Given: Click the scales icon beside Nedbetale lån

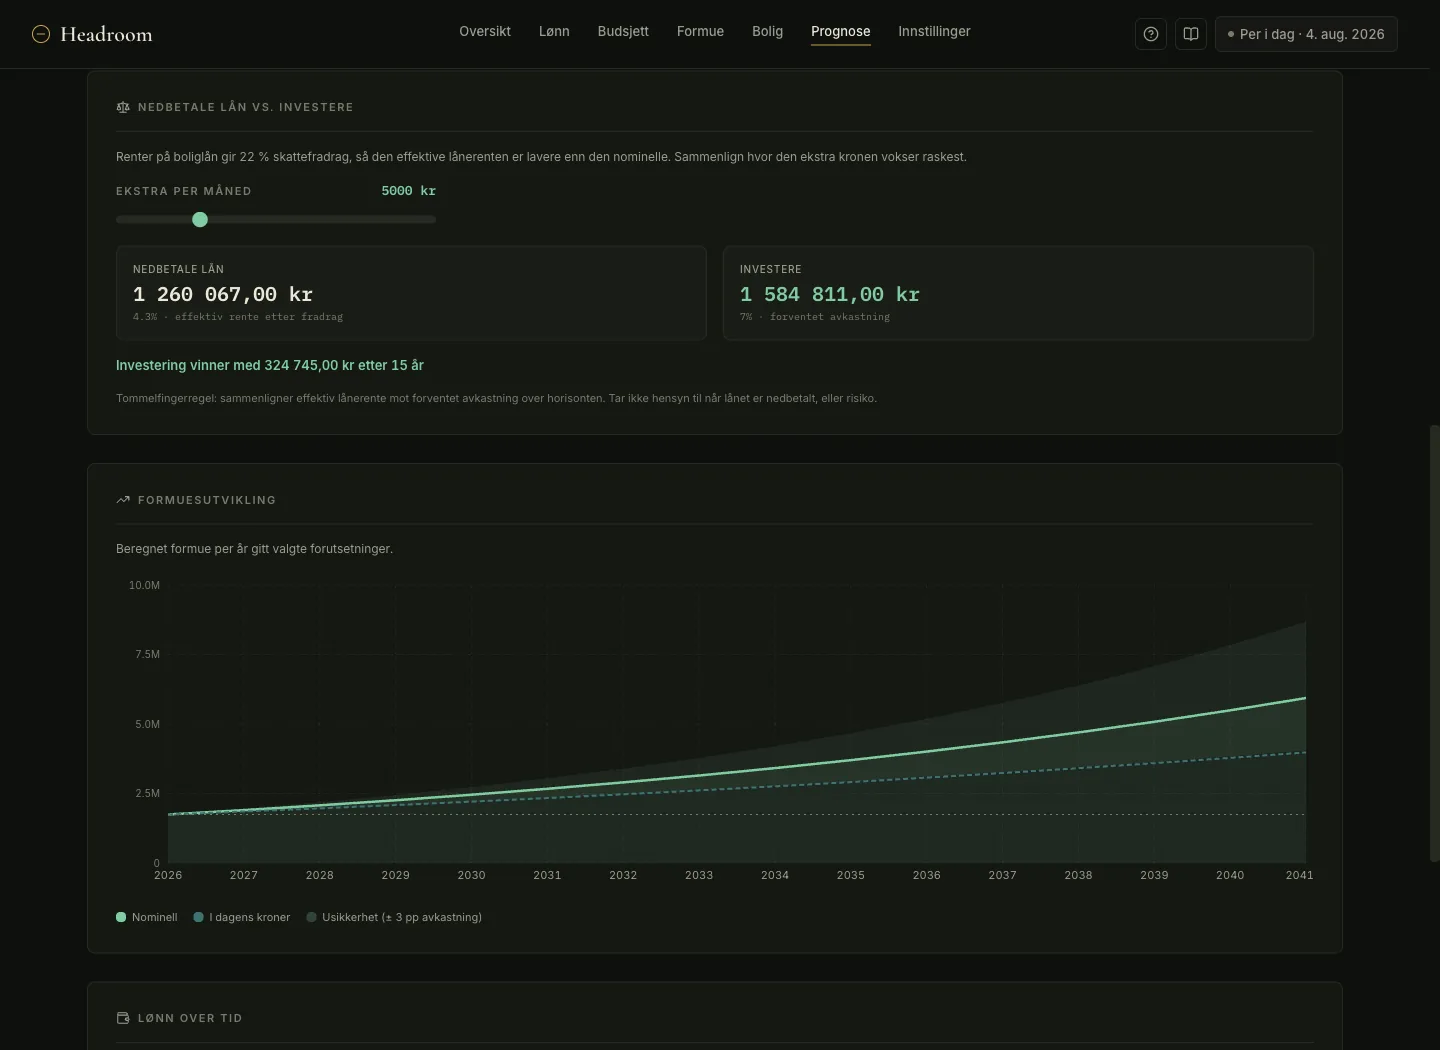Looking at the screenshot, I should (123, 107).
